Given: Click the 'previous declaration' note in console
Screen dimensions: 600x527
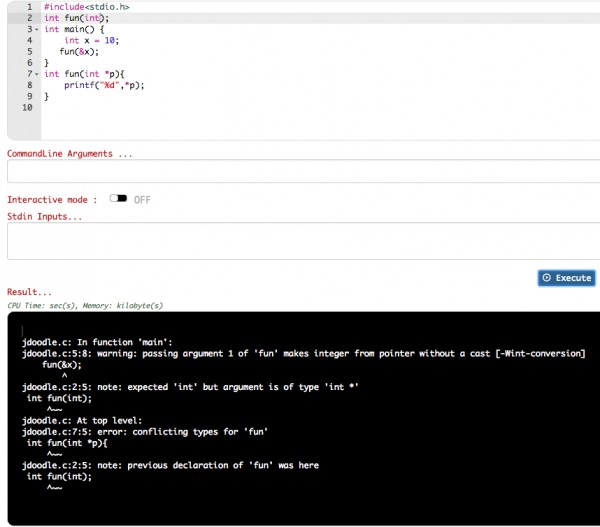Looking at the screenshot, I should [x=171, y=465].
